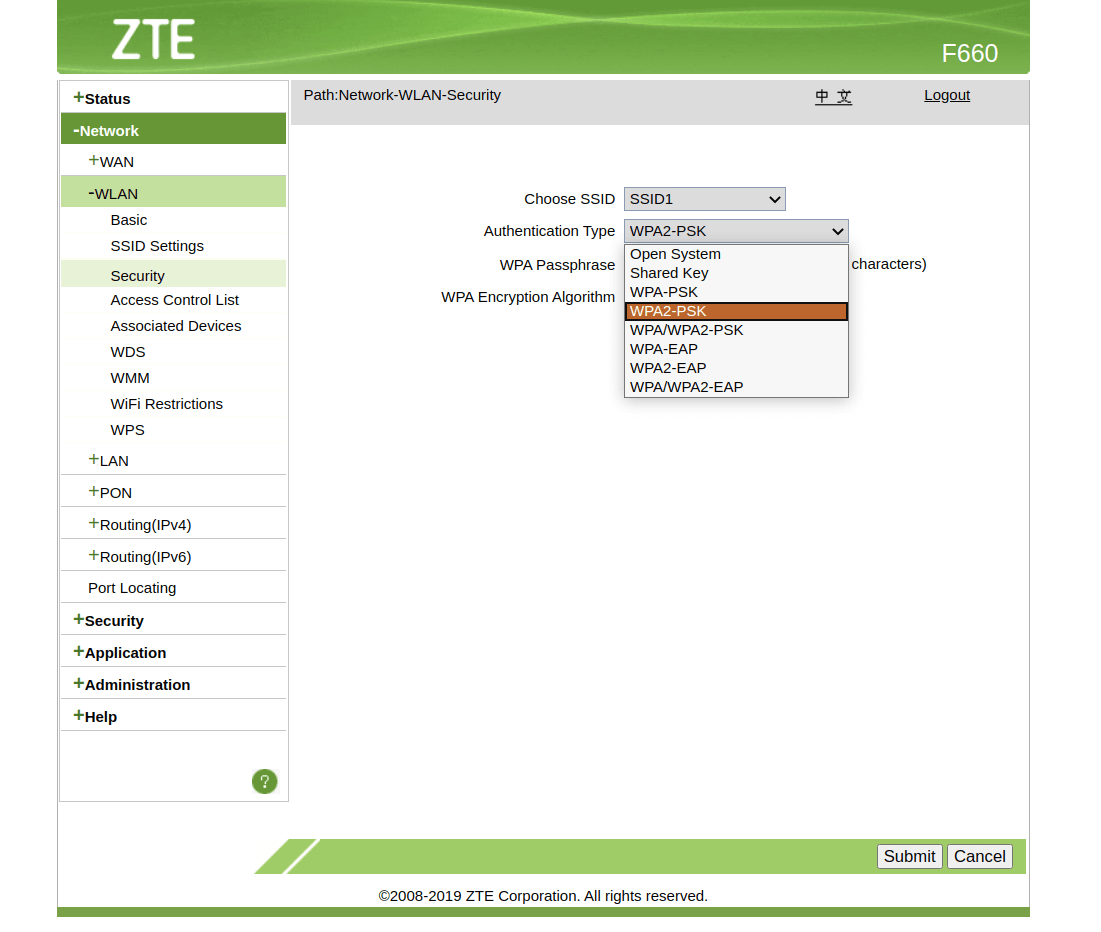Click the Submit button
Viewport: 1101px width, 932px height.
[909, 856]
